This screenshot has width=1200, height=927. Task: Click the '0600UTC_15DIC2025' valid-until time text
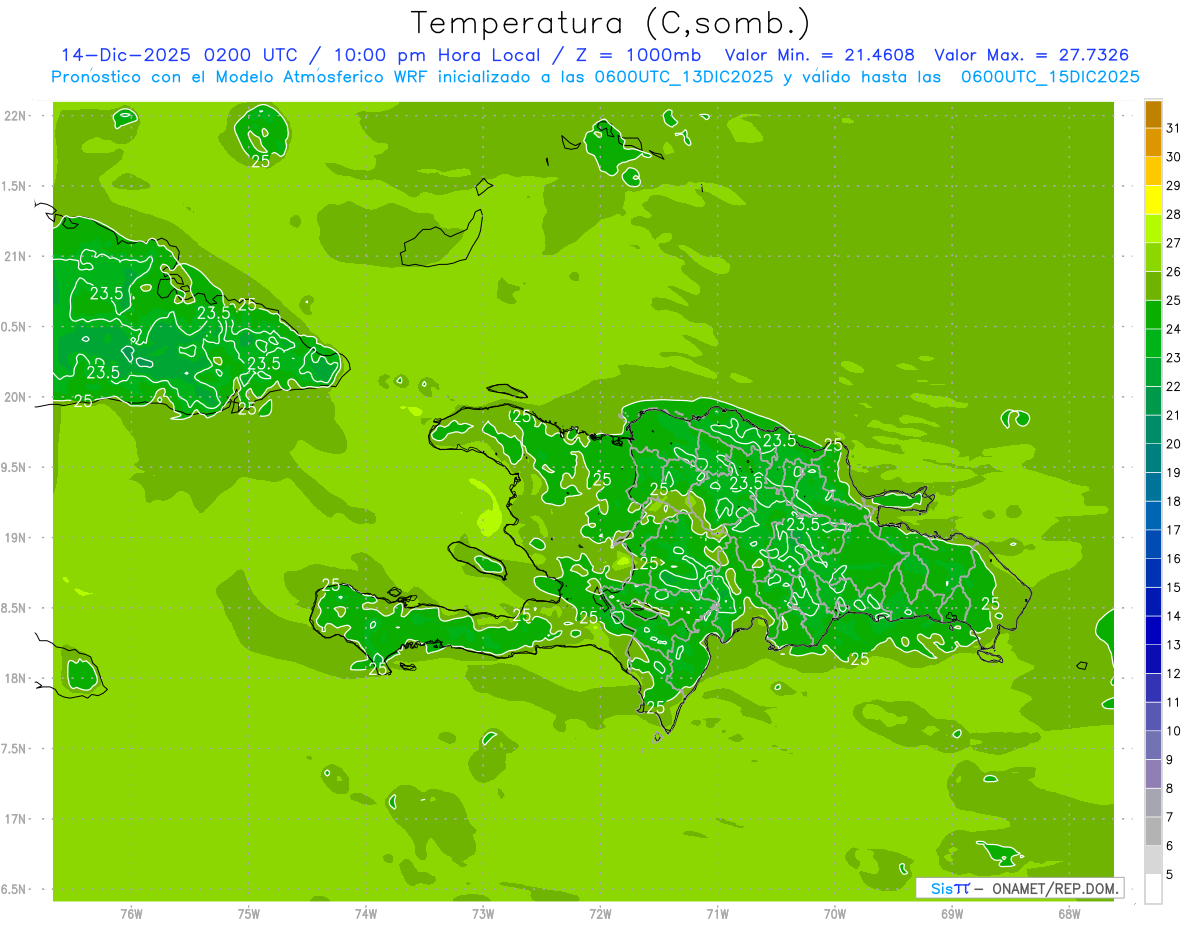click(x=1050, y=77)
